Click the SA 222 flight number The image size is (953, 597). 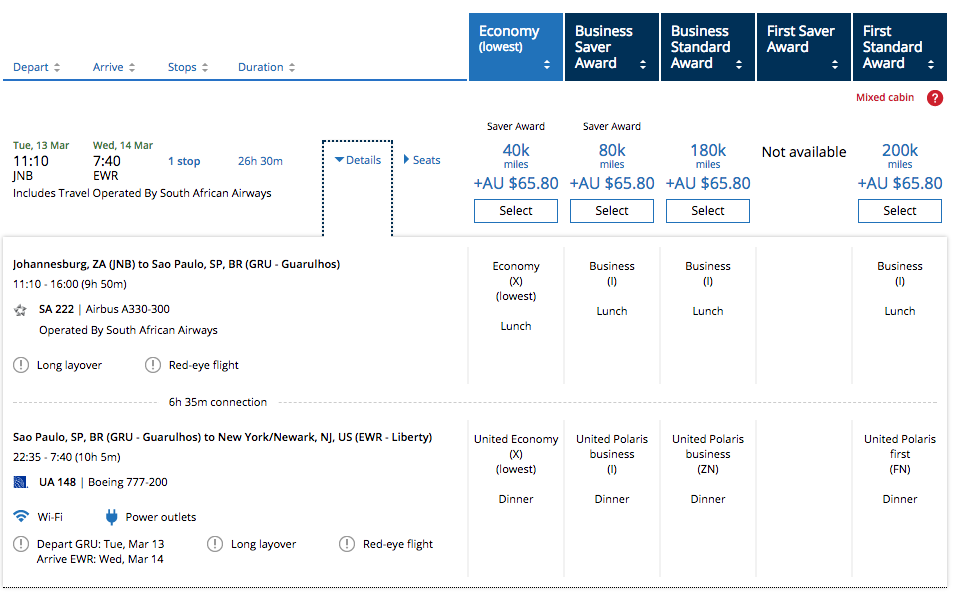click(x=56, y=309)
